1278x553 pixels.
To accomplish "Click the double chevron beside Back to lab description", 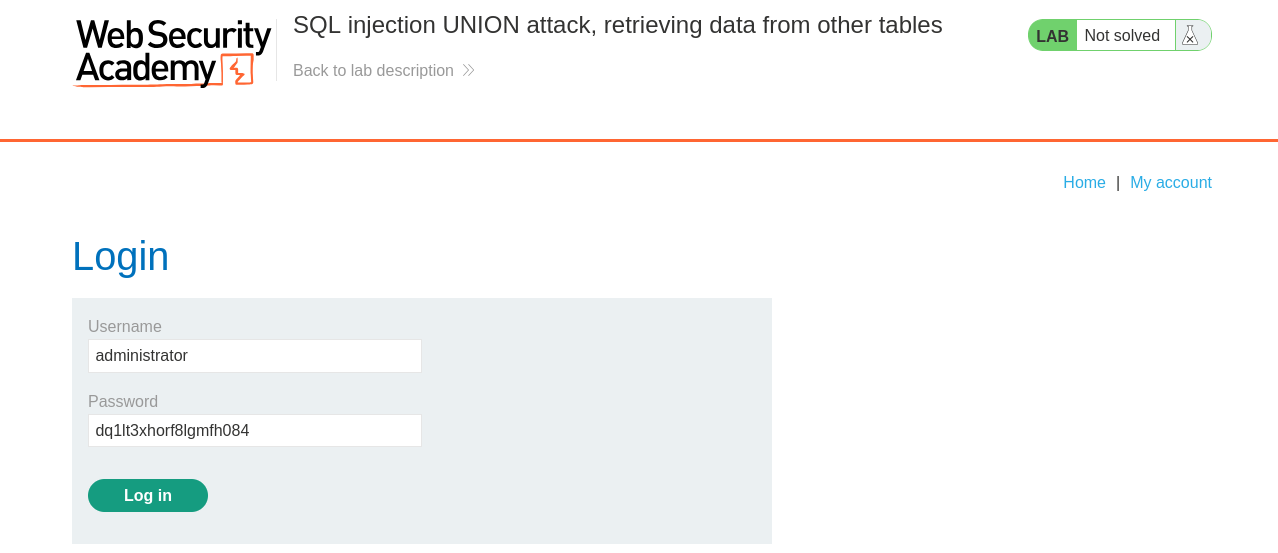I will tap(468, 70).
